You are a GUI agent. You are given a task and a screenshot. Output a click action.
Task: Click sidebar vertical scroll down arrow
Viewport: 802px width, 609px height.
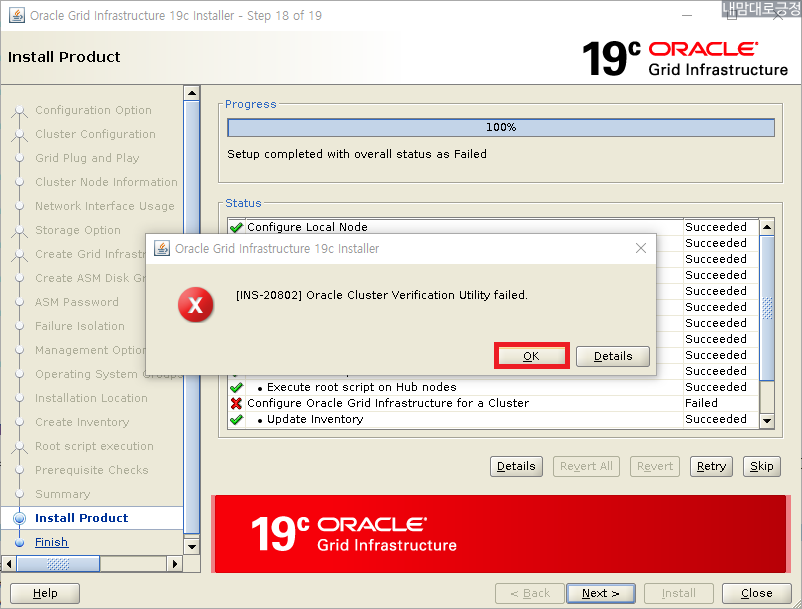tap(192, 547)
